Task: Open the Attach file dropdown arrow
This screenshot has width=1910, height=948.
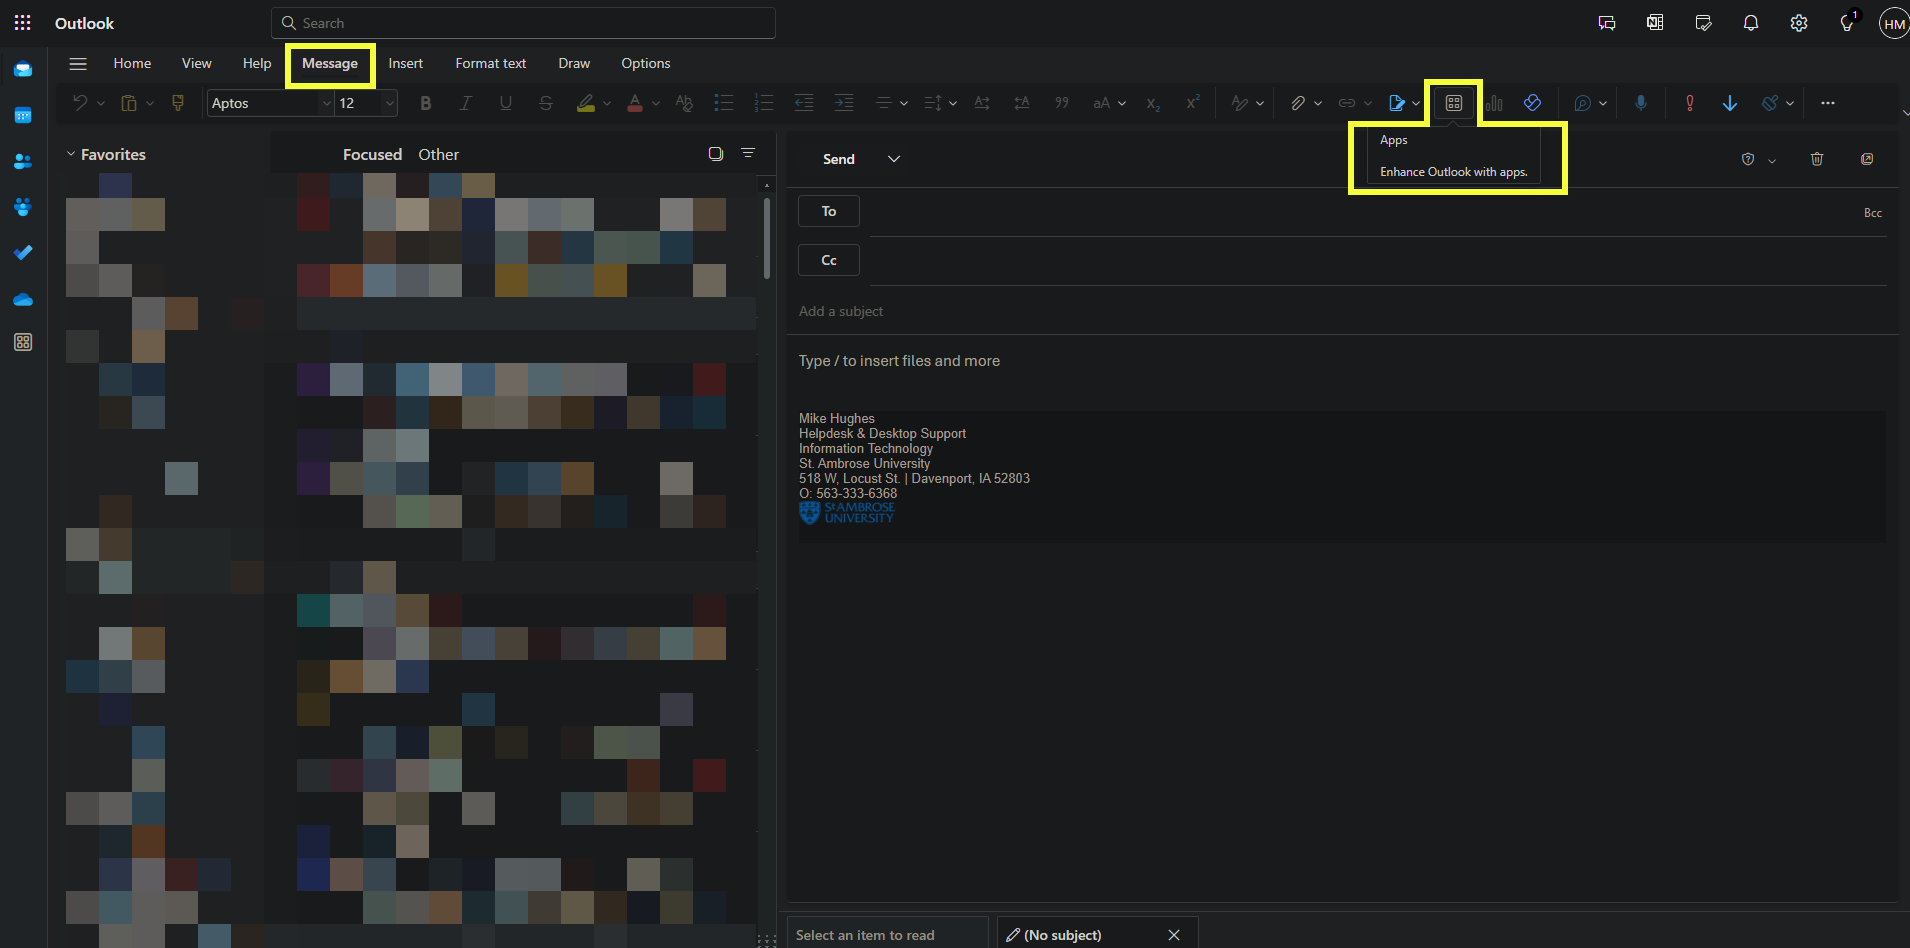Action: point(1318,103)
